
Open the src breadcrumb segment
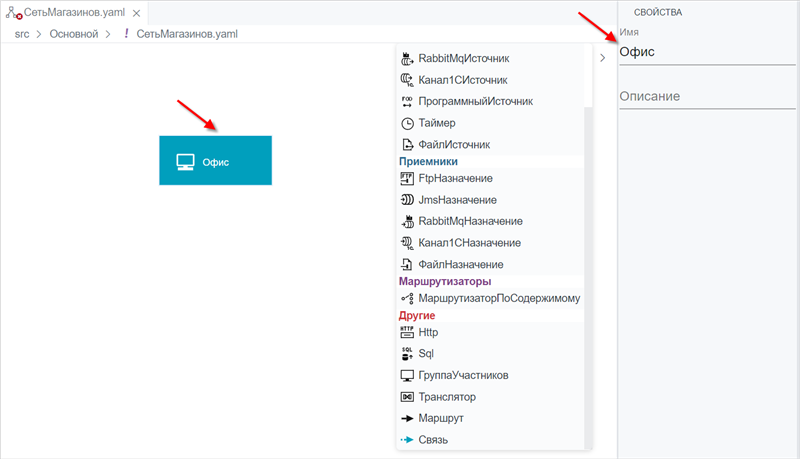[x=22, y=34]
